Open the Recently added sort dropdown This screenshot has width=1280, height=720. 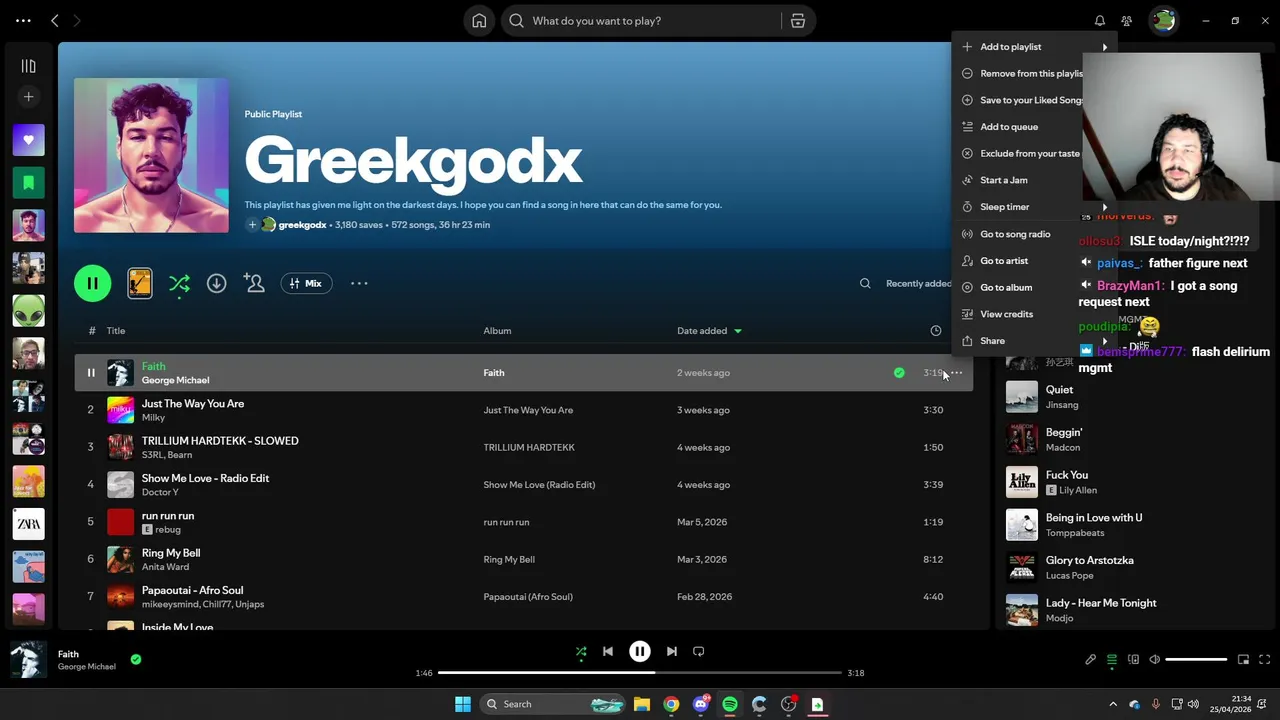click(918, 284)
